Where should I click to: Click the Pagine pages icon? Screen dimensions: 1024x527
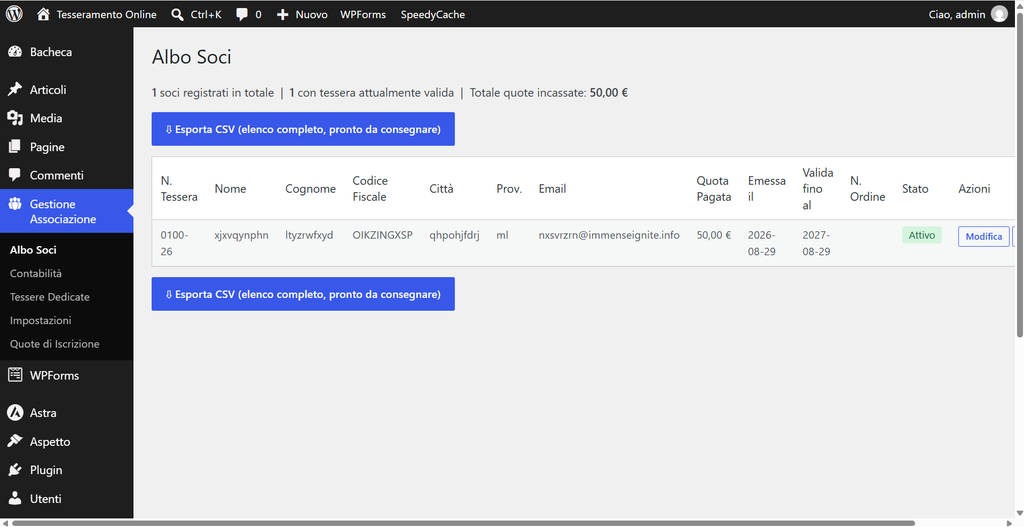15,147
